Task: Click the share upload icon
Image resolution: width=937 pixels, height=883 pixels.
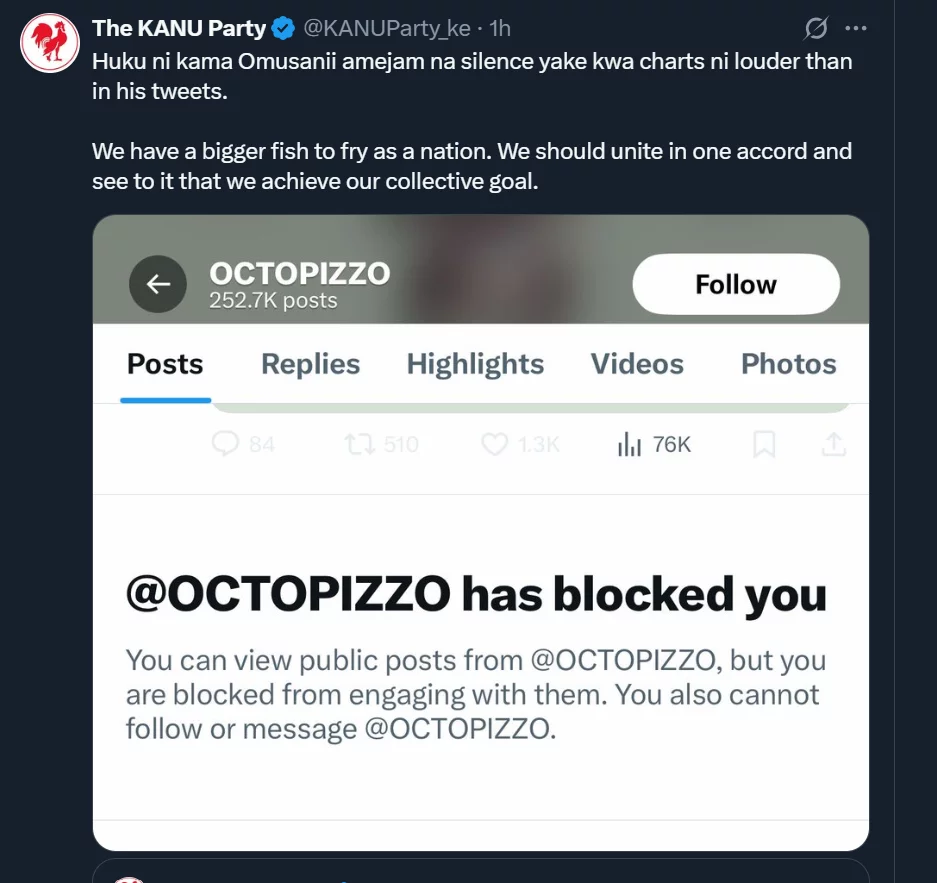Action: 833,444
